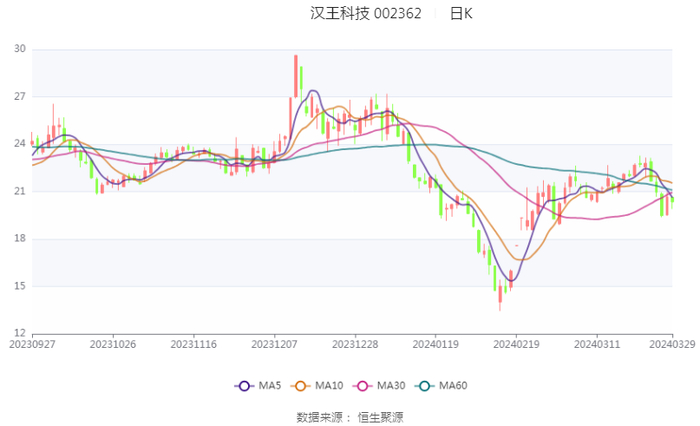Click the 20231228 x-axis date

coord(355,343)
